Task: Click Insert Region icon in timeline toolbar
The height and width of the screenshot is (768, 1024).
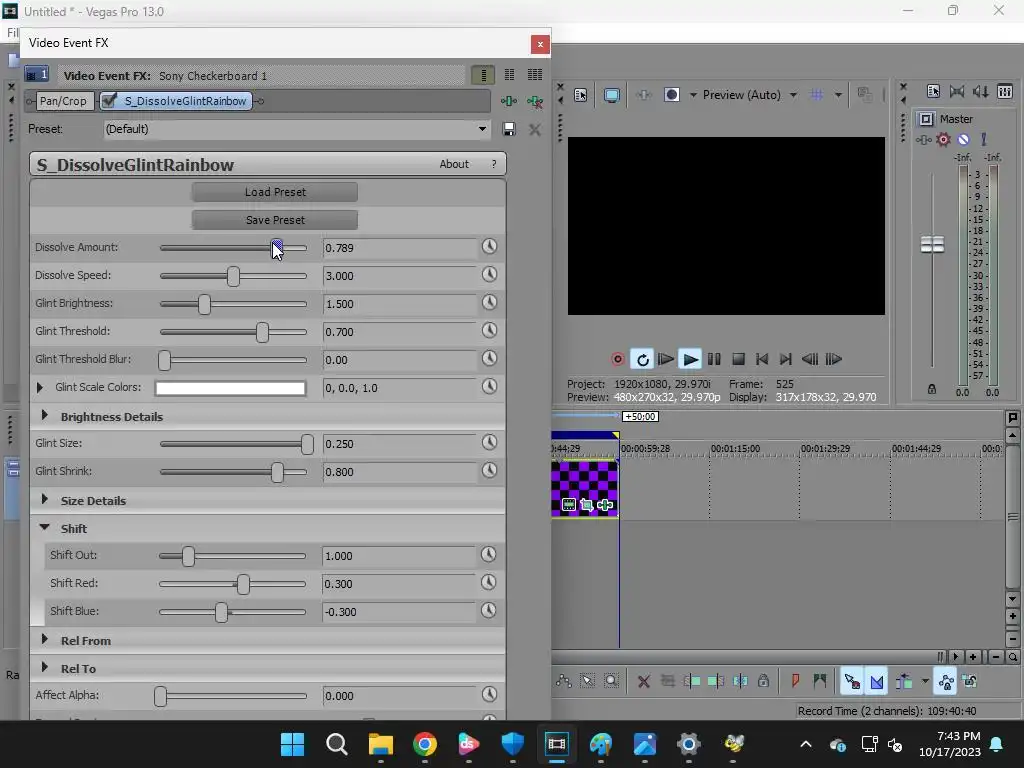Action: pyautogui.click(x=820, y=681)
